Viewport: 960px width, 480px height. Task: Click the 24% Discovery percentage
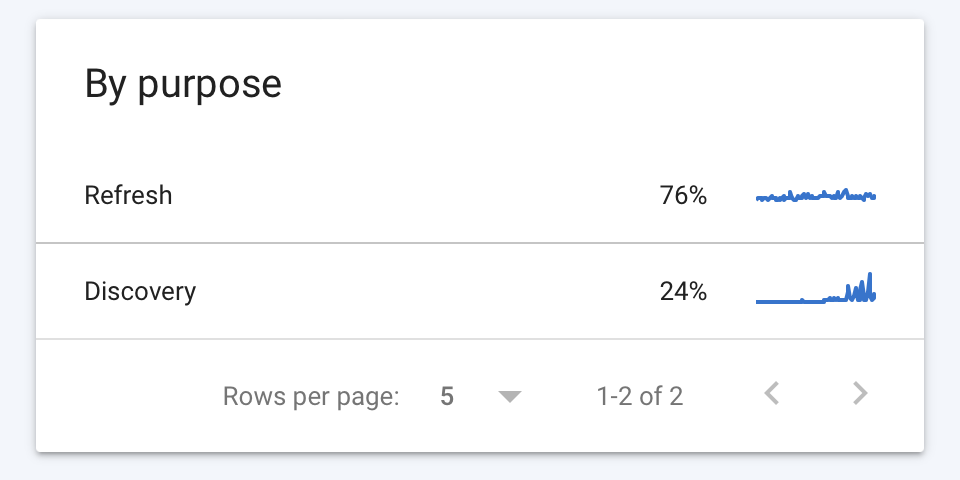click(683, 291)
